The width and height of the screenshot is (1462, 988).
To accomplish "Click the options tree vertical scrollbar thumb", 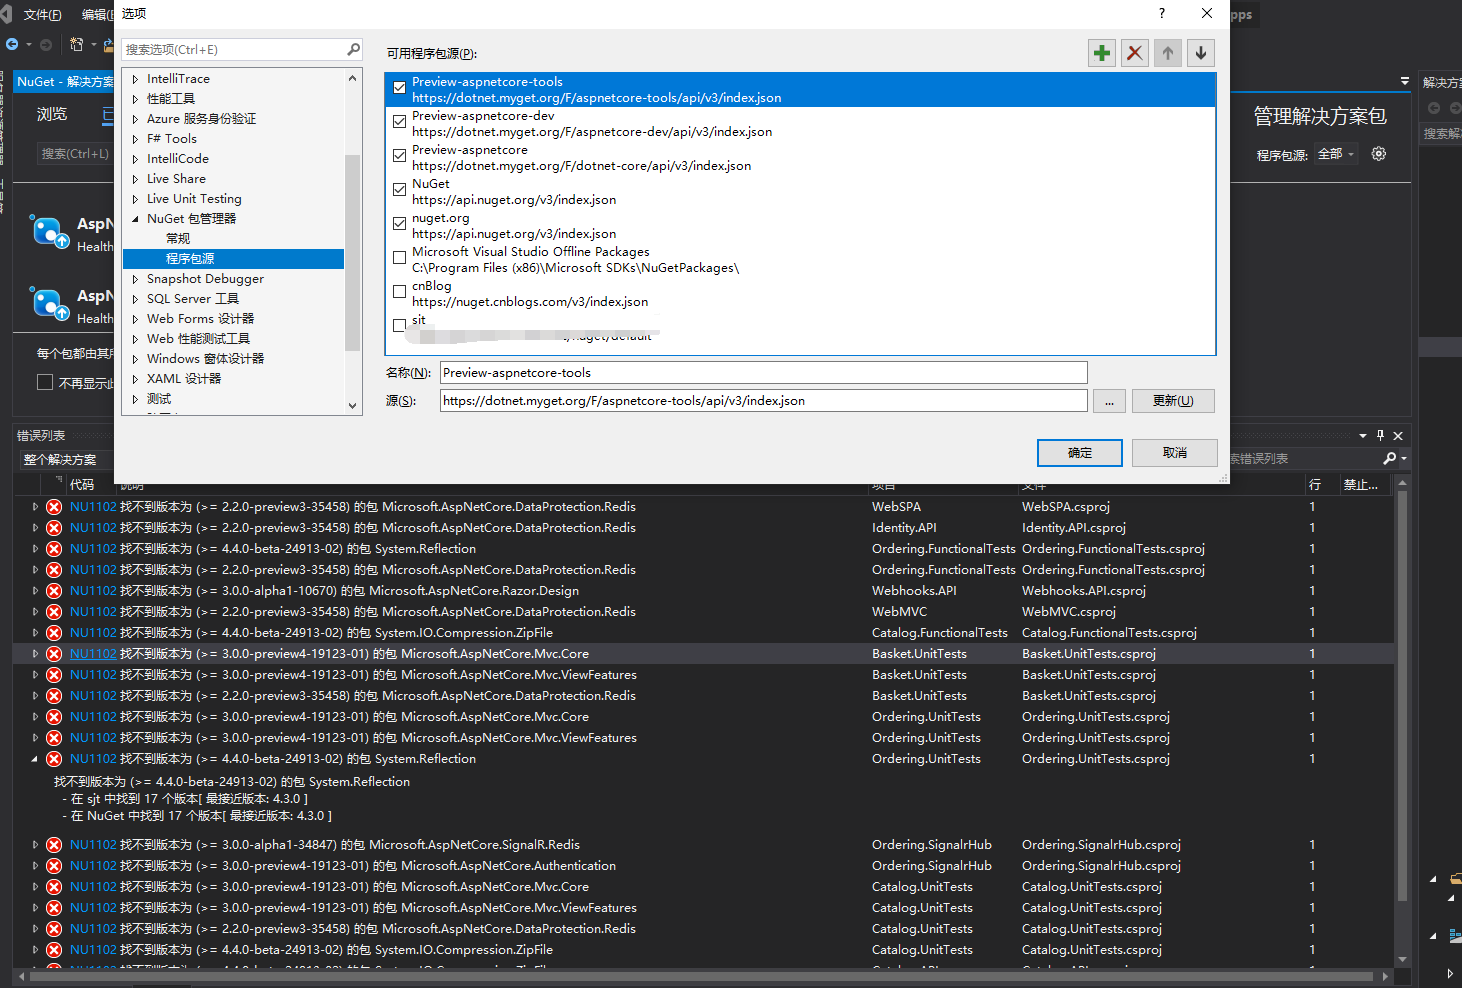I will (352, 253).
